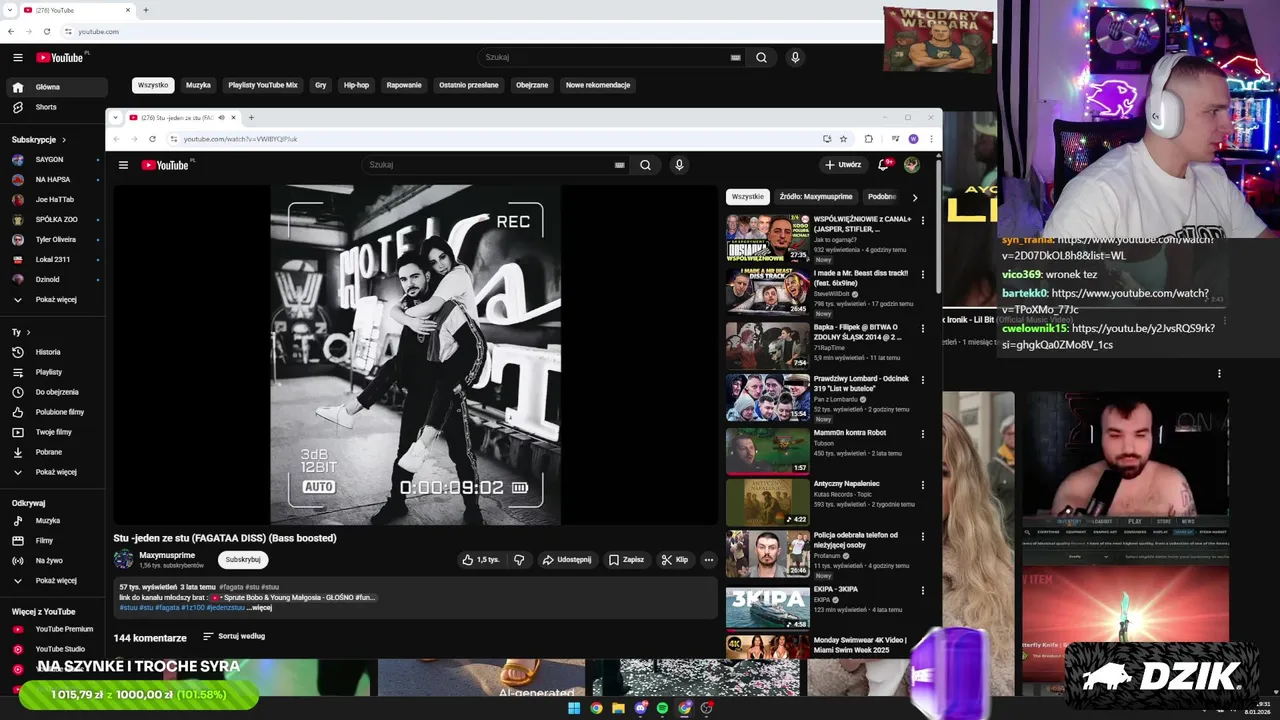The width and height of the screenshot is (1280, 720).
Task: Reload the front Chrome window page
Action: pos(152,139)
